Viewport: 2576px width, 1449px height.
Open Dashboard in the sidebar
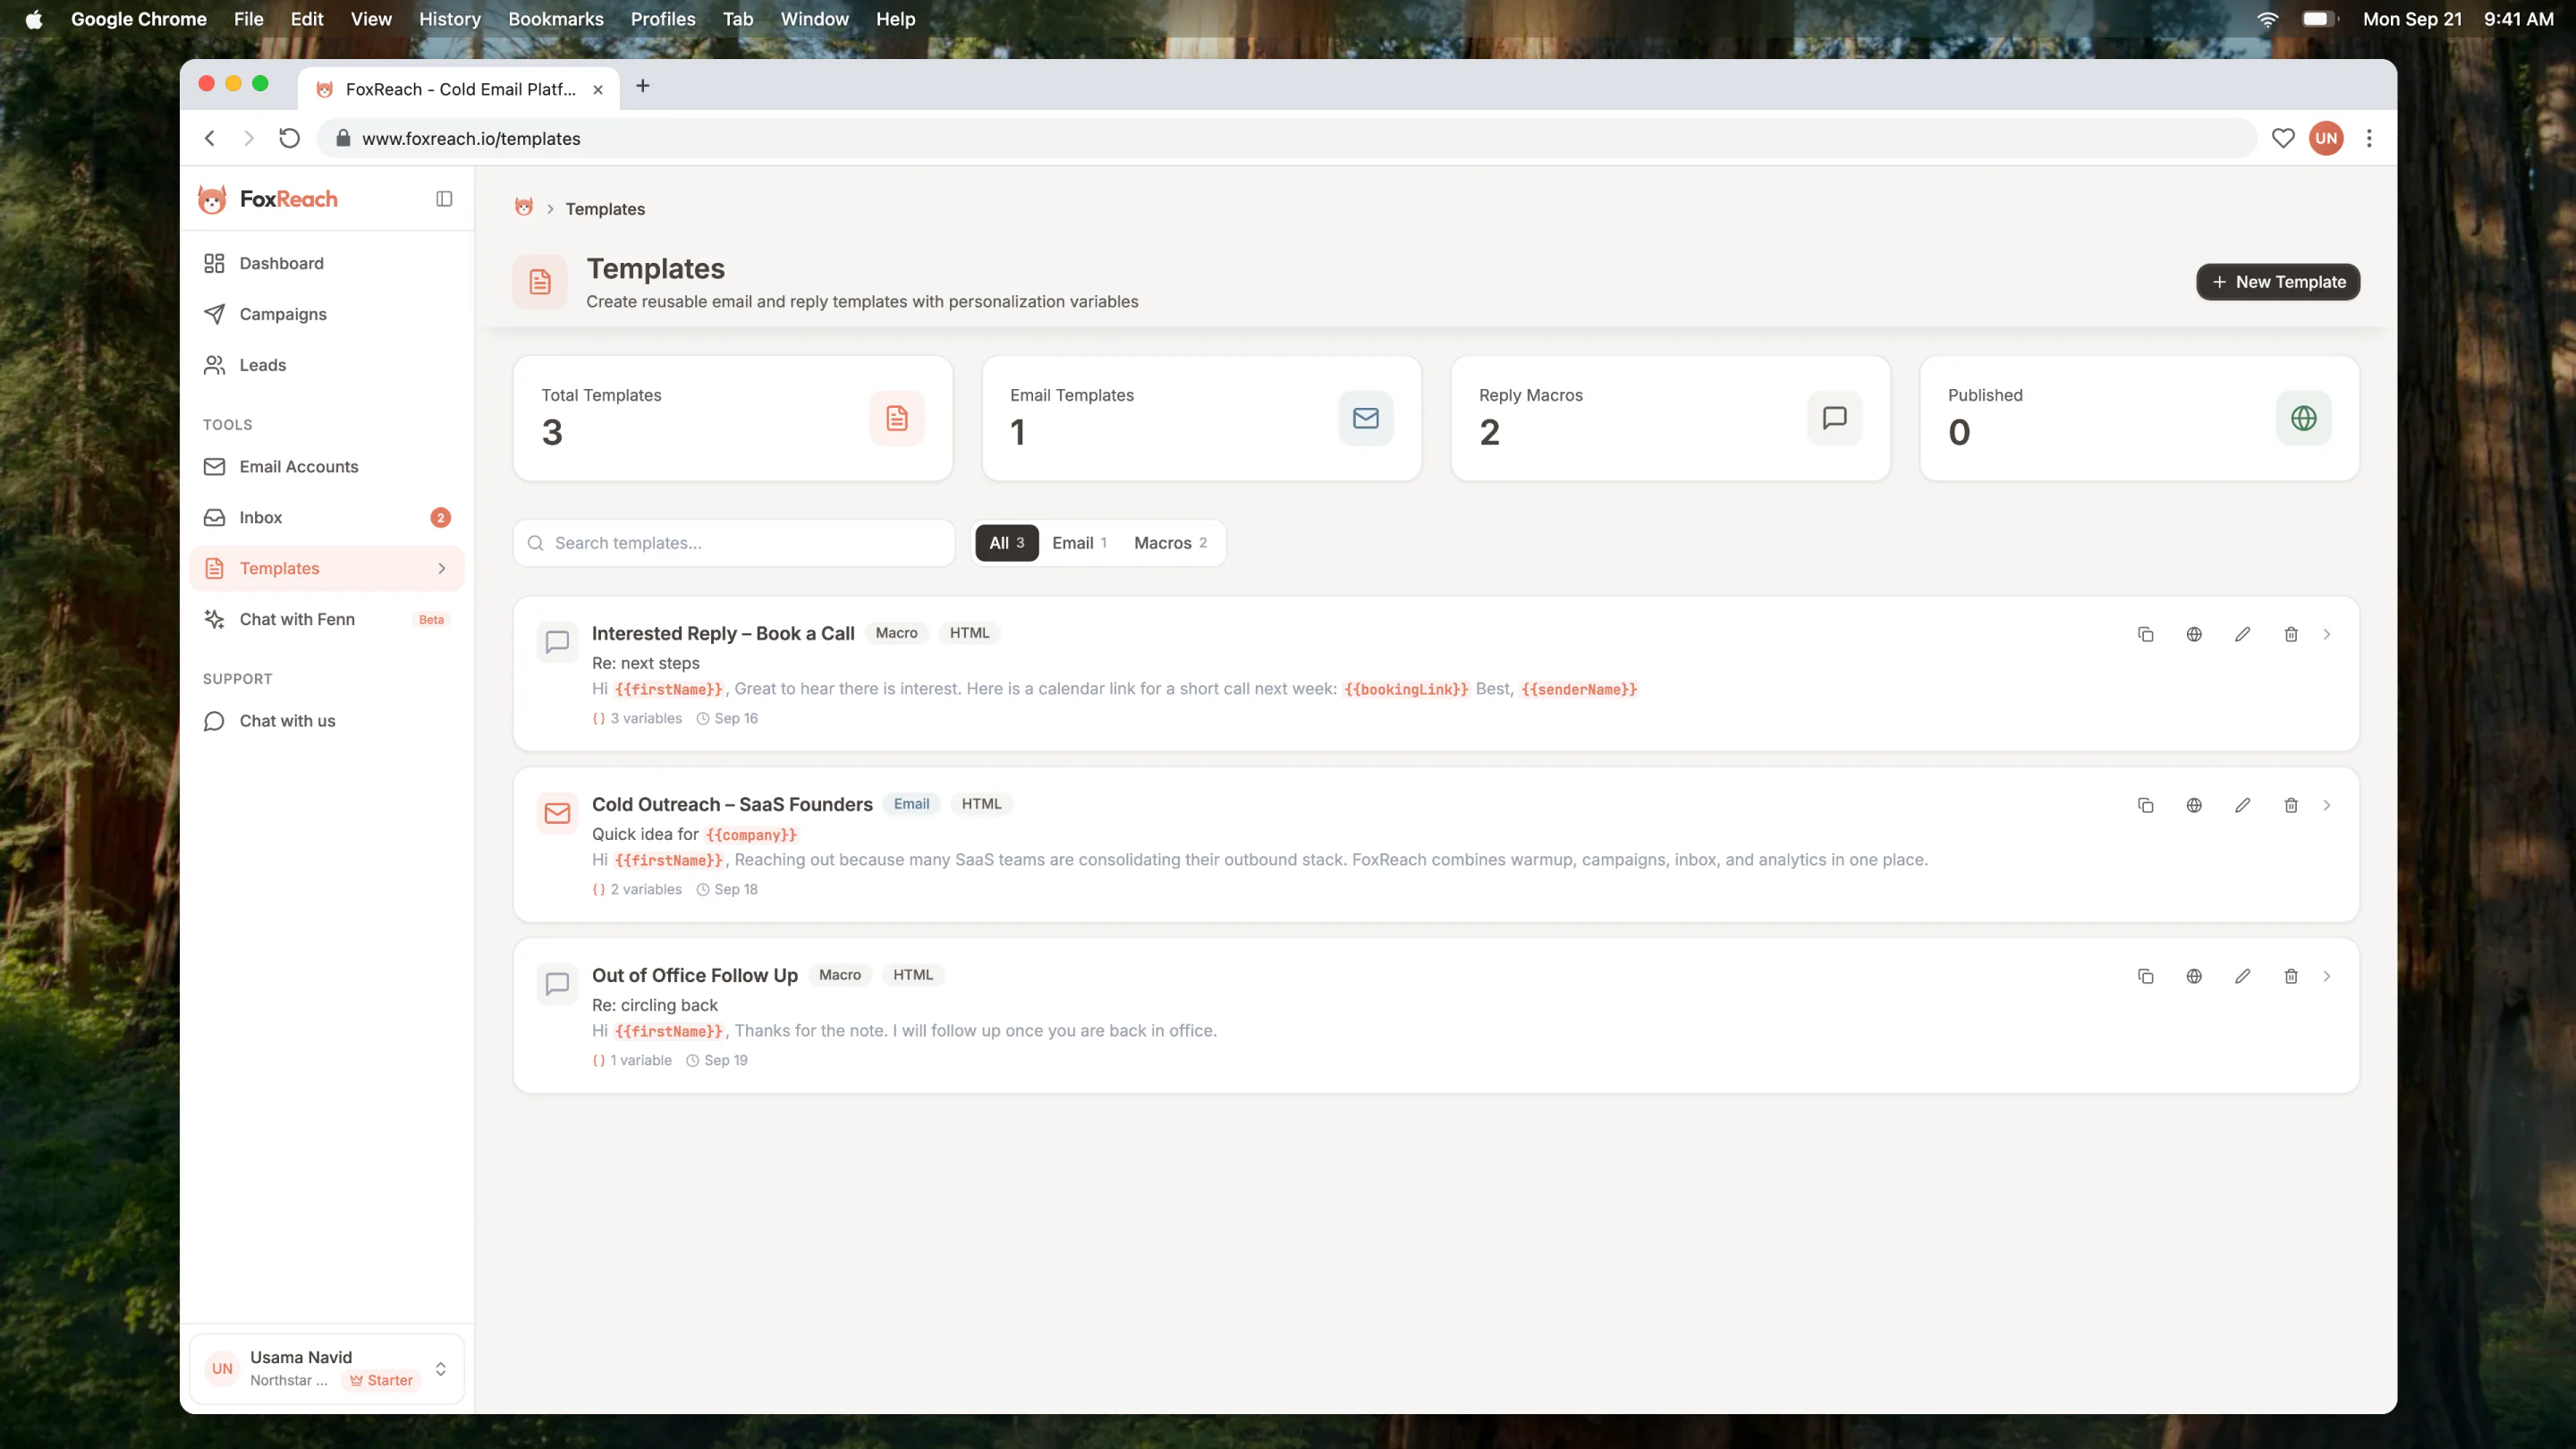[x=327, y=263]
